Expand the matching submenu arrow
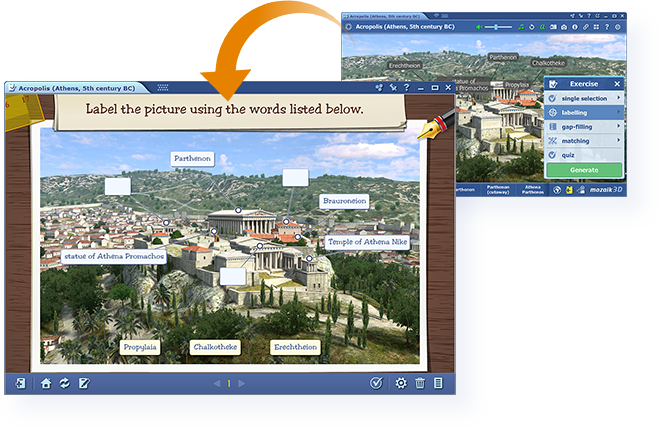The image size is (659, 427). point(618,142)
